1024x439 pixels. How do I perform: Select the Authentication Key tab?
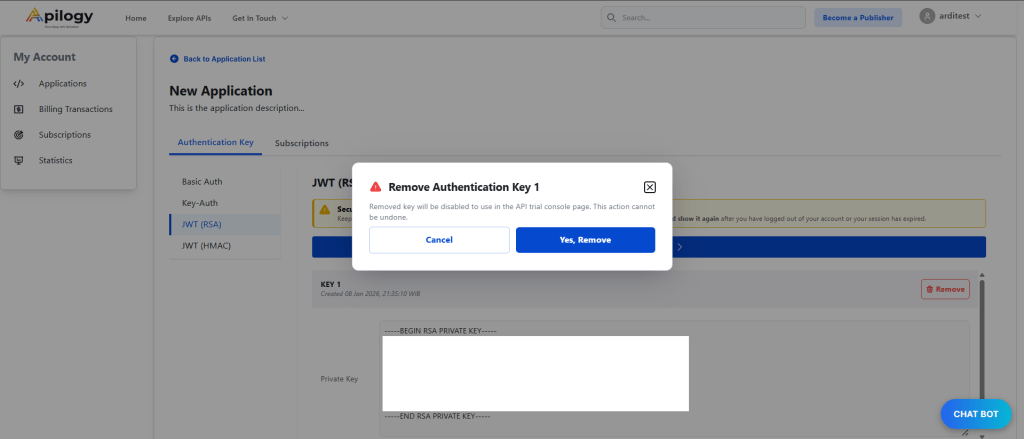(x=215, y=143)
